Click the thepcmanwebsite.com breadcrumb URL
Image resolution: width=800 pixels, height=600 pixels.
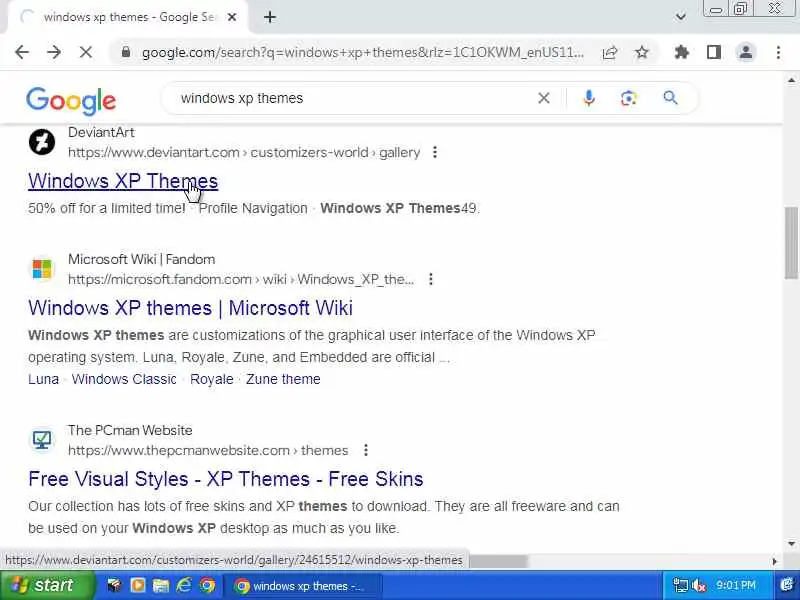tap(208, 451)
